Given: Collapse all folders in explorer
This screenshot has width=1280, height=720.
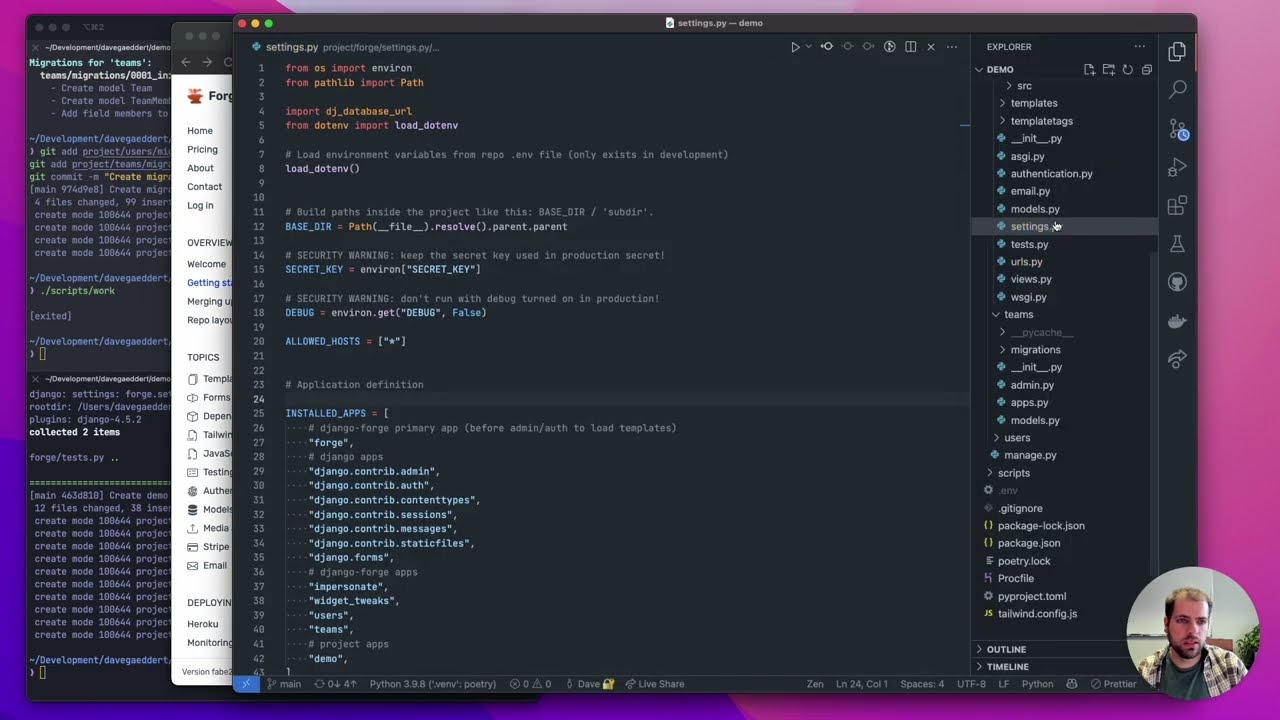Looking at the screenshot, I should point(1146,70).
